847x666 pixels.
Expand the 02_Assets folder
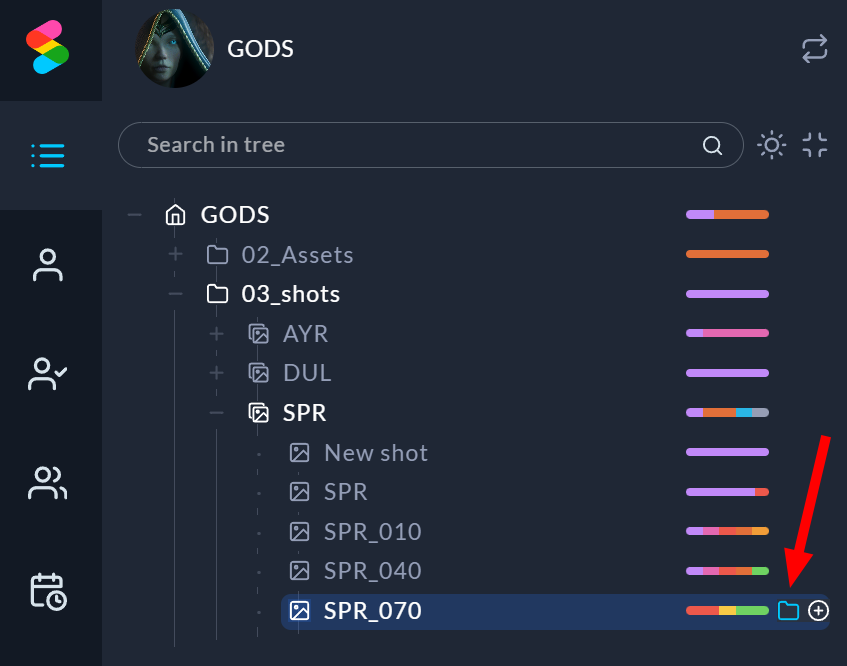click(176, 255)
